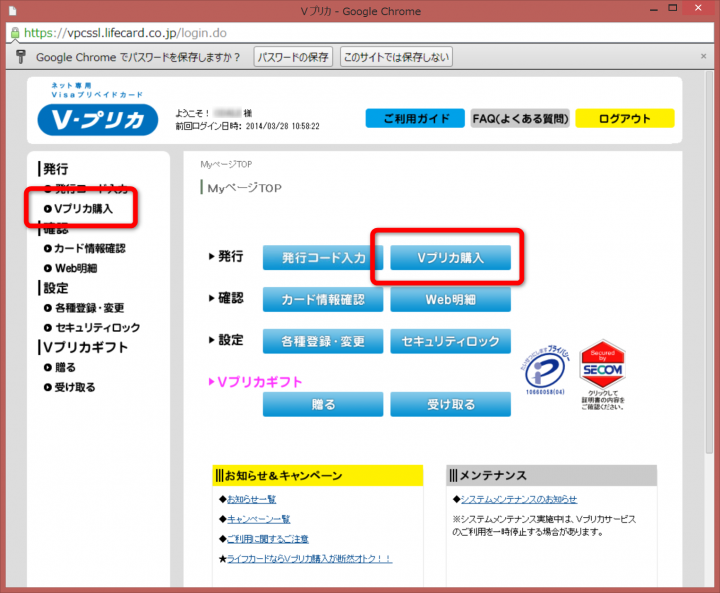The width and height of the screenshot is (720, 593).
Task: Click blue Web明細 button
Action: click(450, 299)
